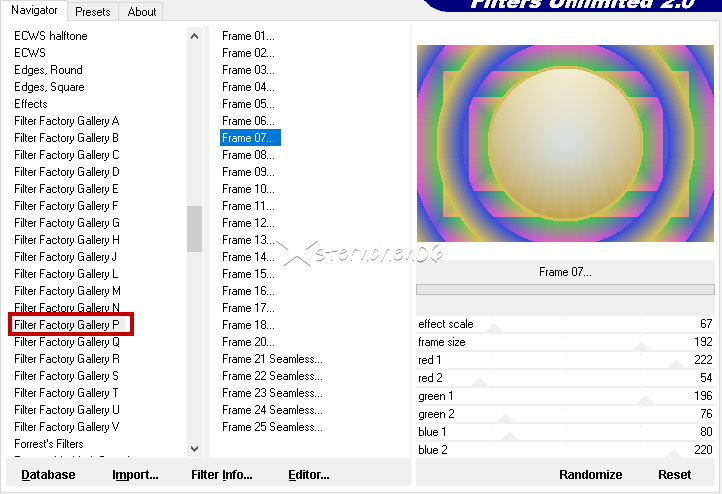Screen dimensions: 722x494
Task: Select Forrest's Filters category
Action: tap(49, 444)
